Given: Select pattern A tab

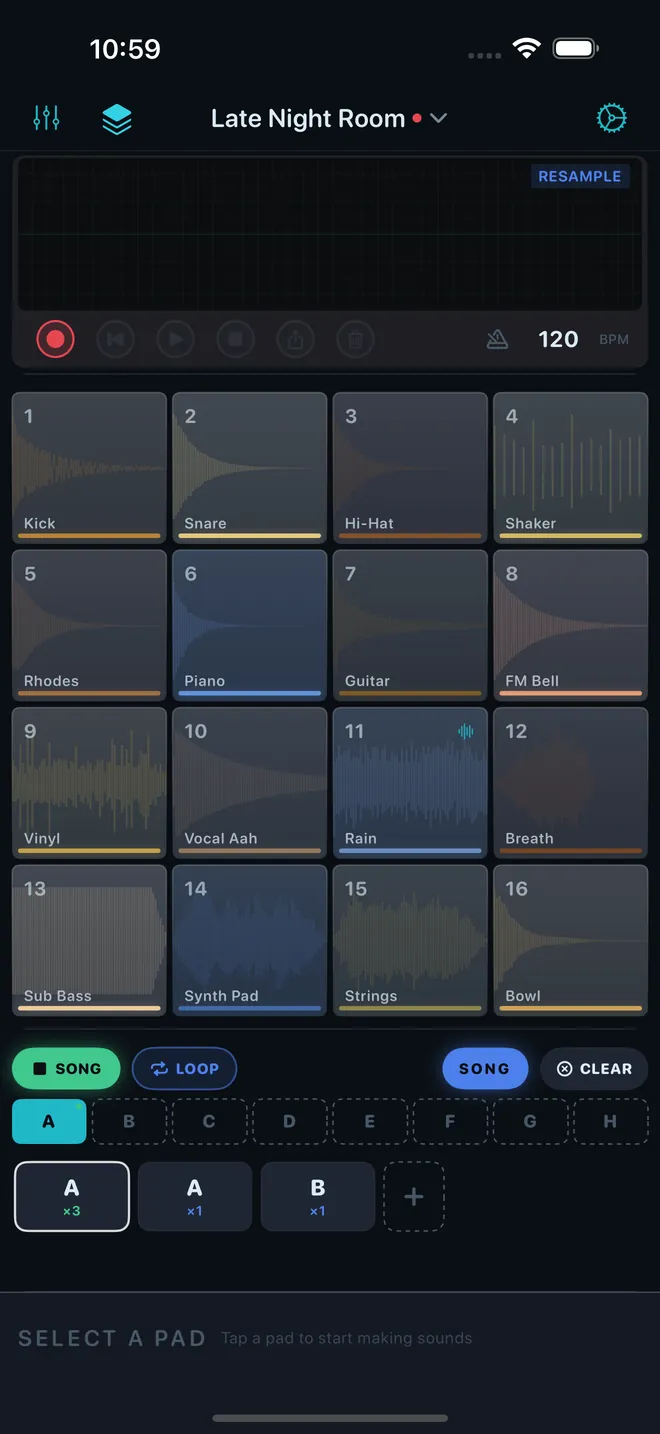Looking at the screenshot, I should pos(49,1121).
